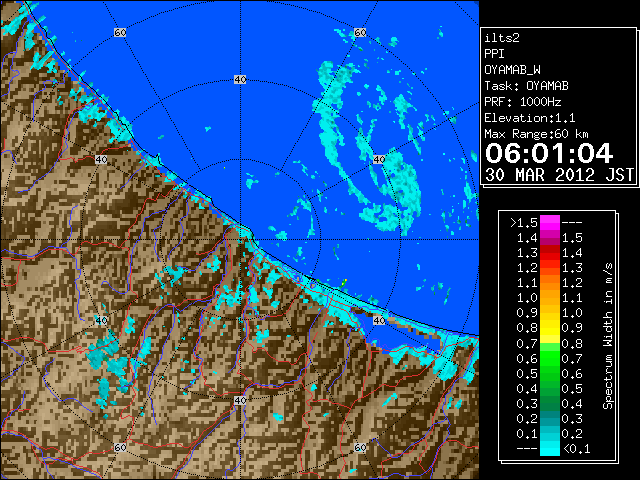Screen dimensions: 640x480
Task: Click the 40 range label due north
Action: point(240,80)
